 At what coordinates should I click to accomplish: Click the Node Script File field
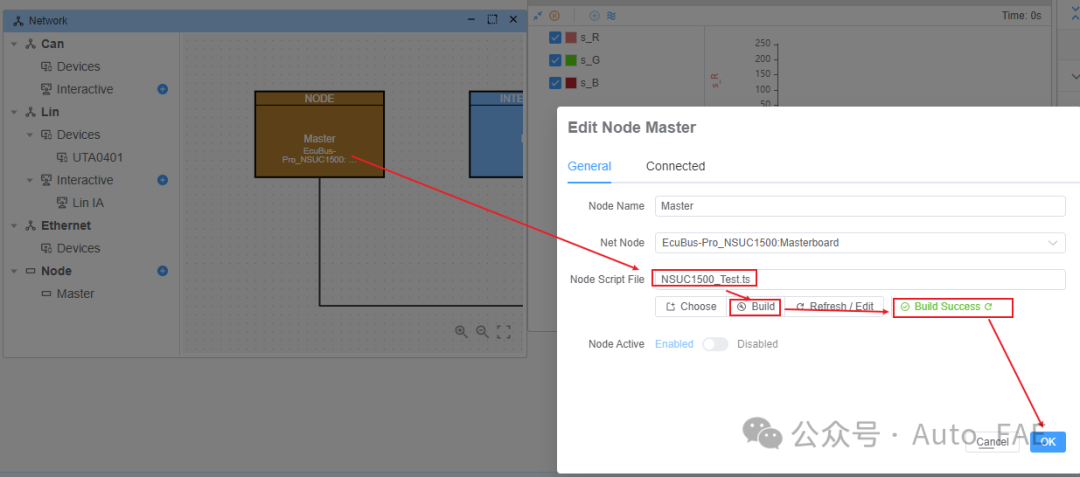coord(860,279)
